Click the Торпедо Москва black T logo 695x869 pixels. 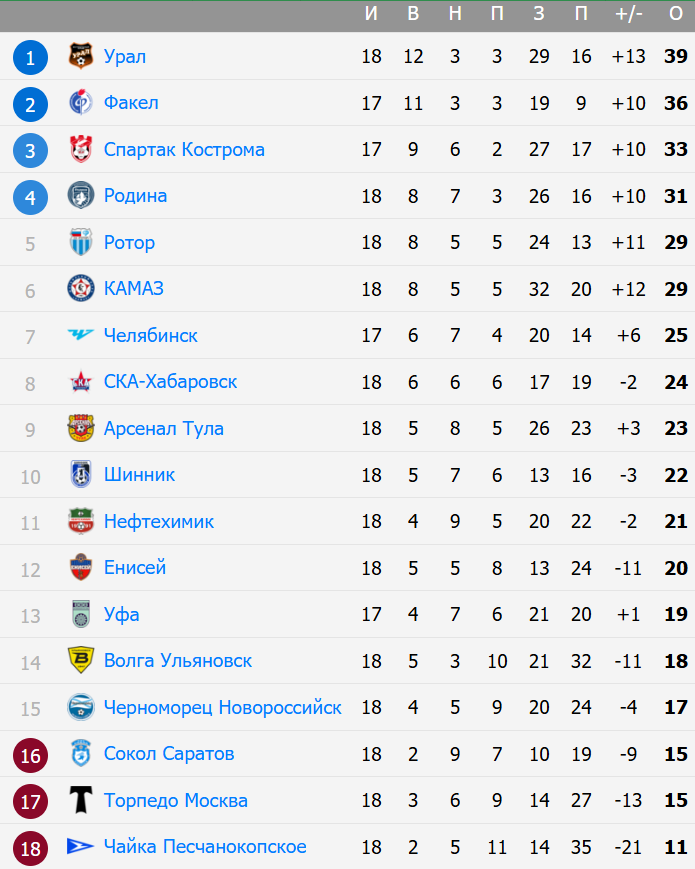click(80, 800)
